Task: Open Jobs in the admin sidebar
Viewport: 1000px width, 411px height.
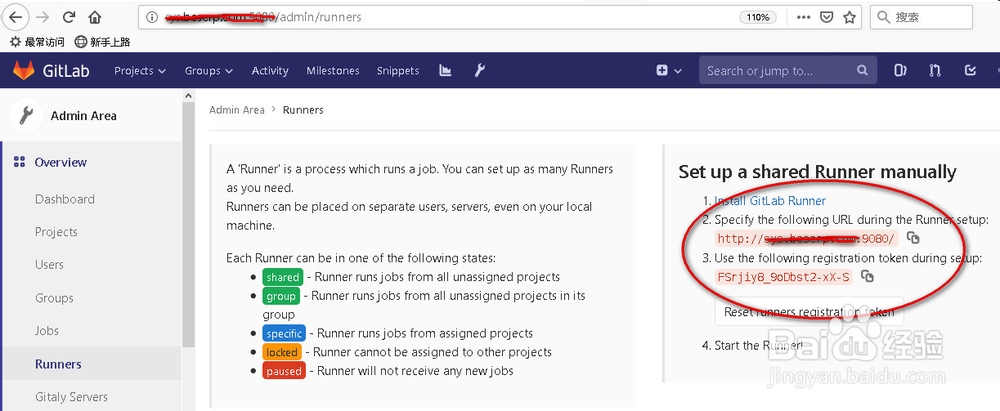Action: pos(47,331)
